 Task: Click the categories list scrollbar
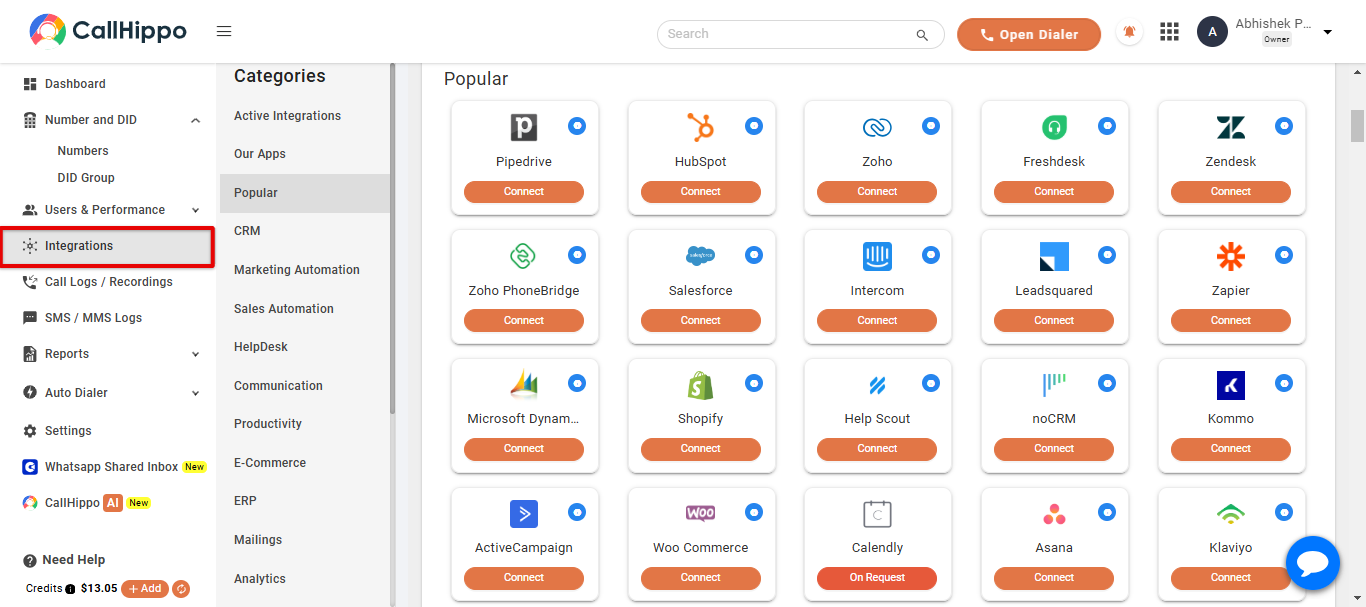393,238
